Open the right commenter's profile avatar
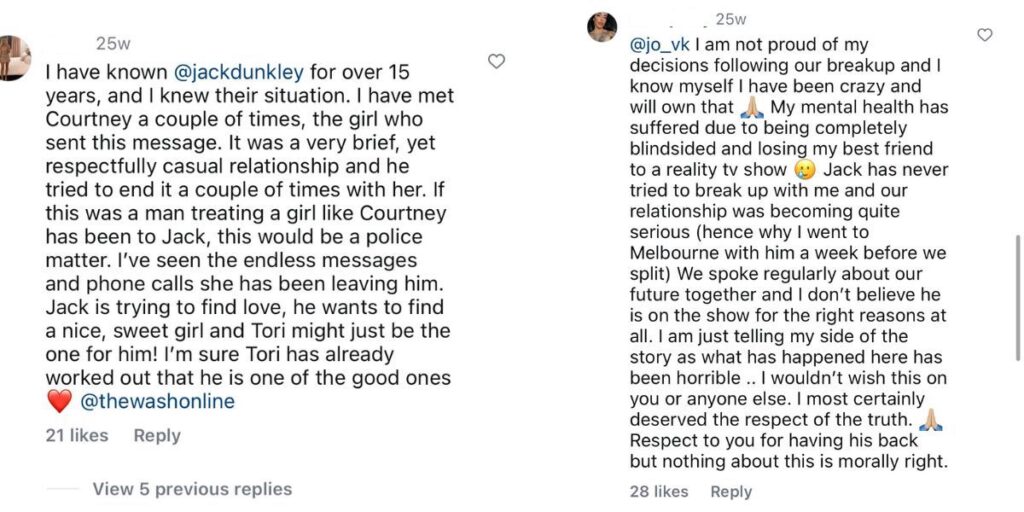1024x512 pixels. 602,27
